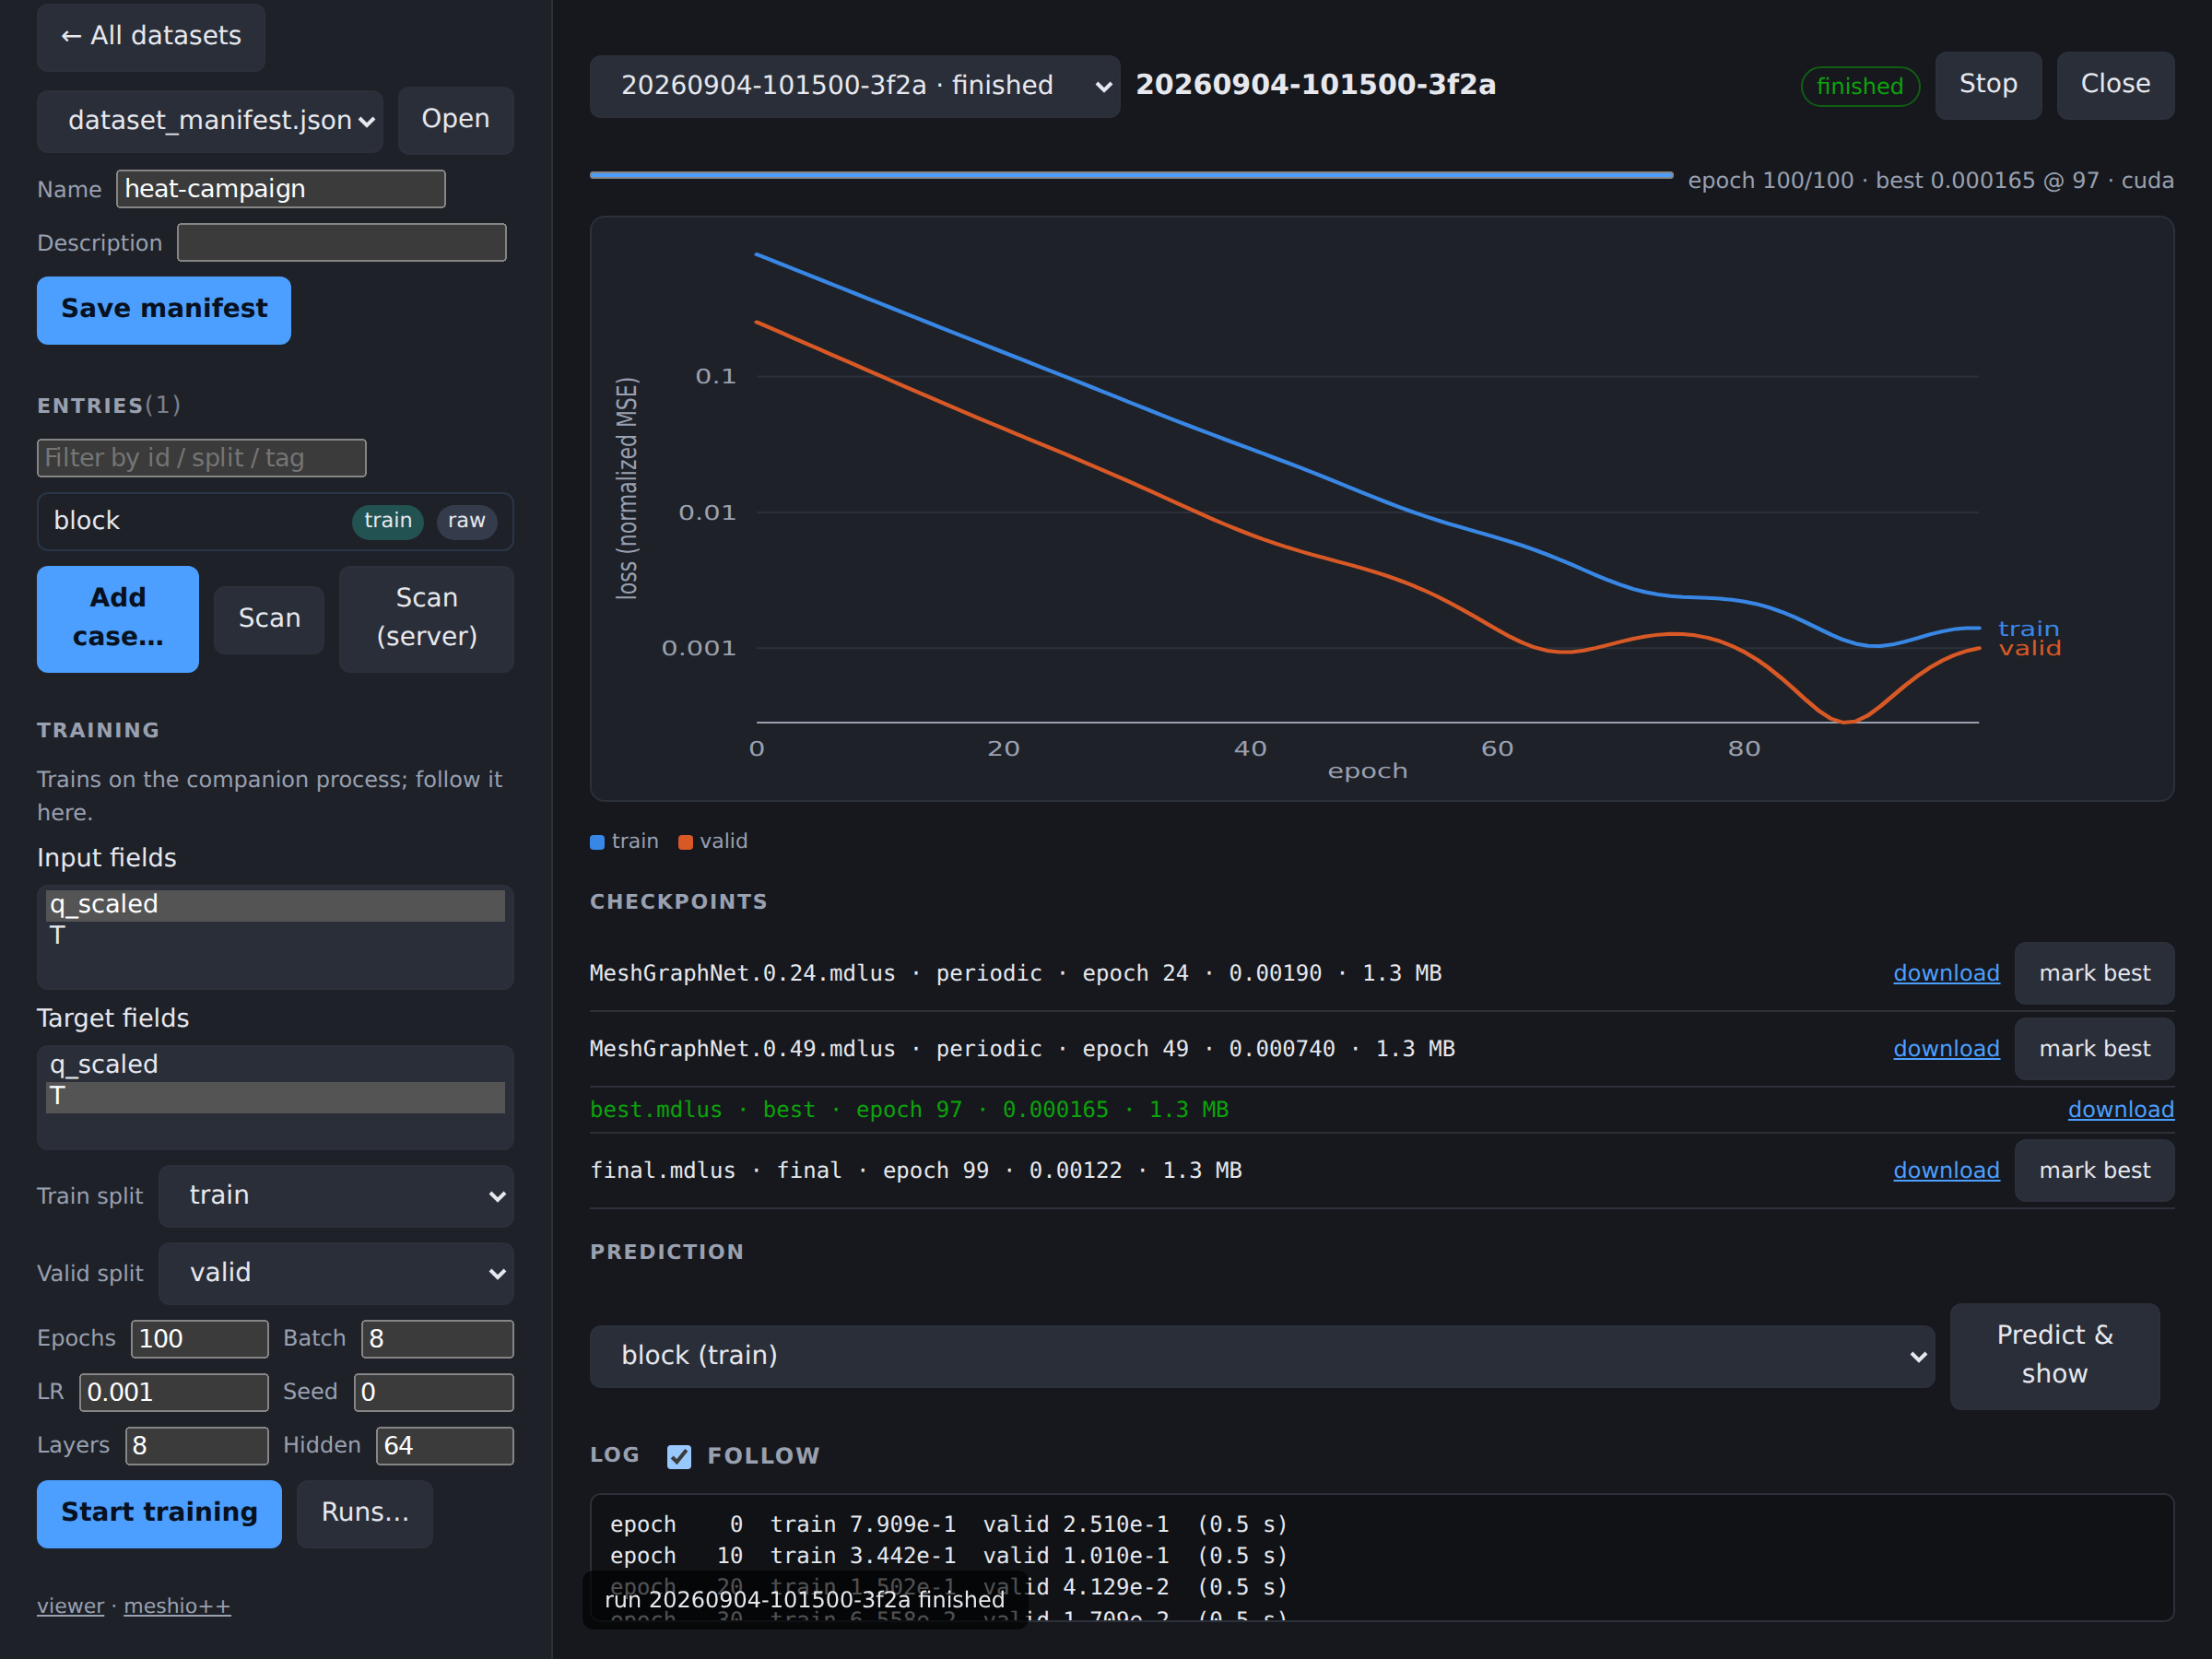The width and height of the screenshot is (2212, 1659).
Task: Click the Scan button
Action: 269,619
